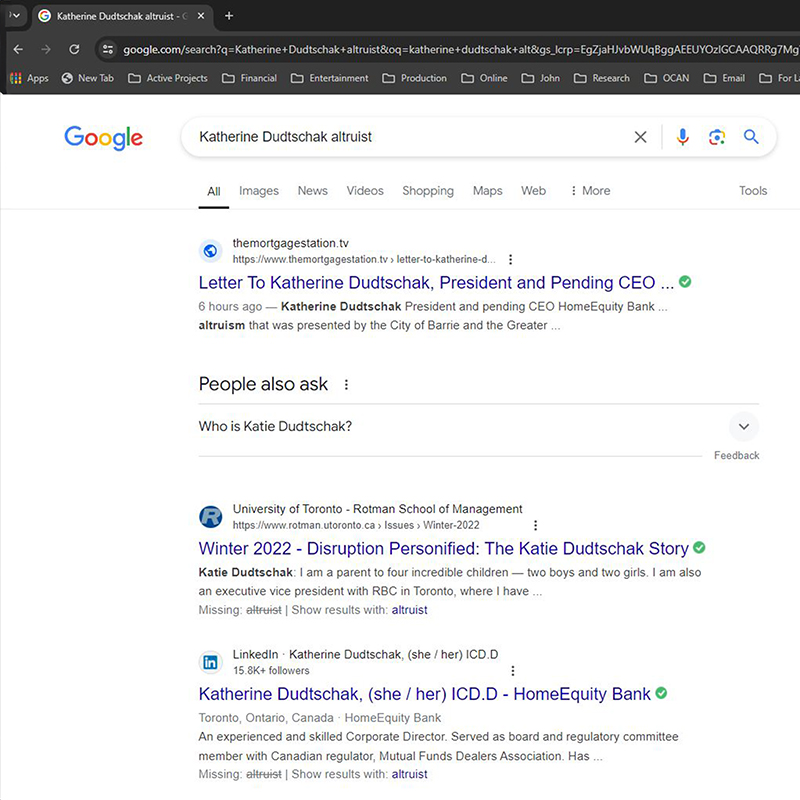Switch to the Videos tab

[365, 191]
